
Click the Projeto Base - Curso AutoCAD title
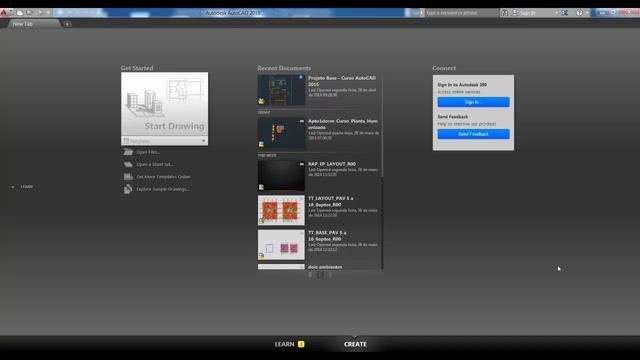342,81
